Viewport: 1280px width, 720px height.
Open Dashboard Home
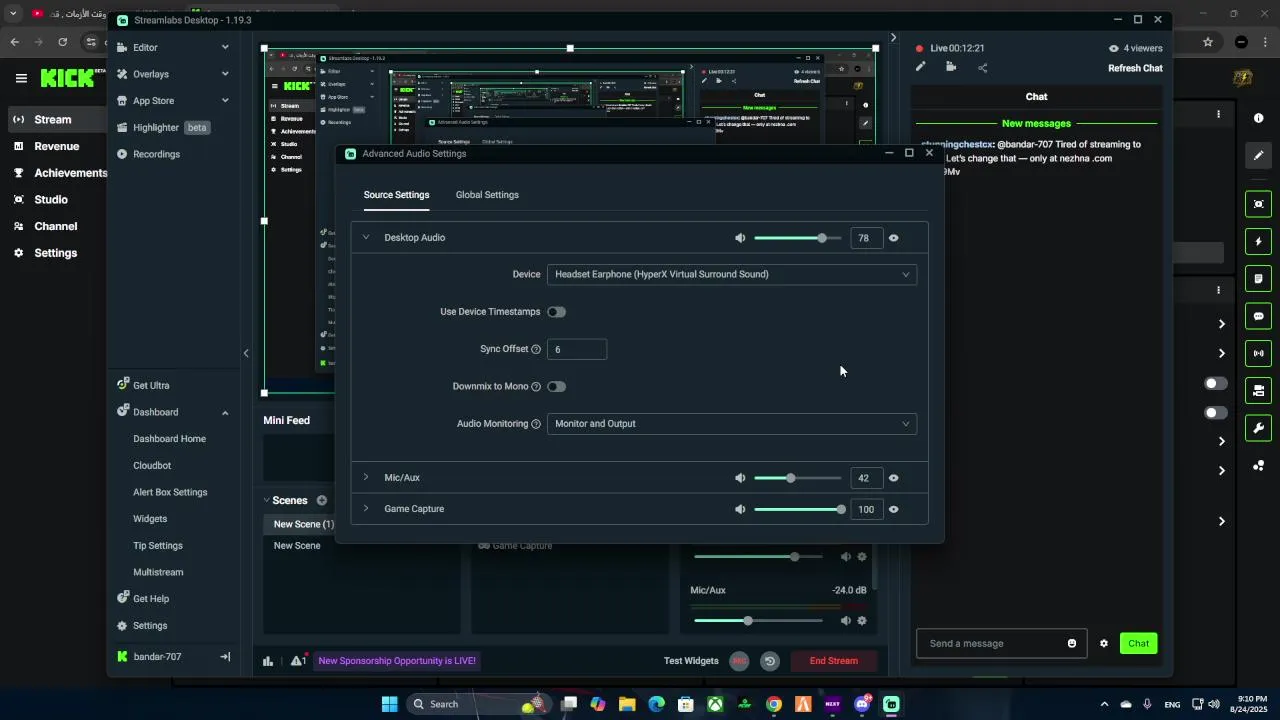[x=169, y=439]
